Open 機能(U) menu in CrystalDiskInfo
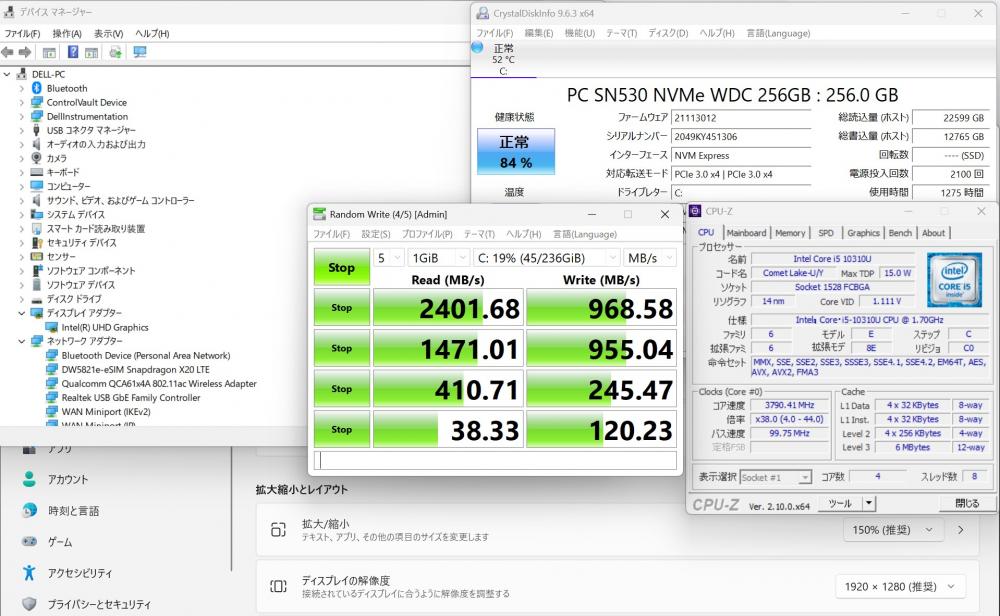This screenshot has height=616, width=1000. [x=580, y=33]
